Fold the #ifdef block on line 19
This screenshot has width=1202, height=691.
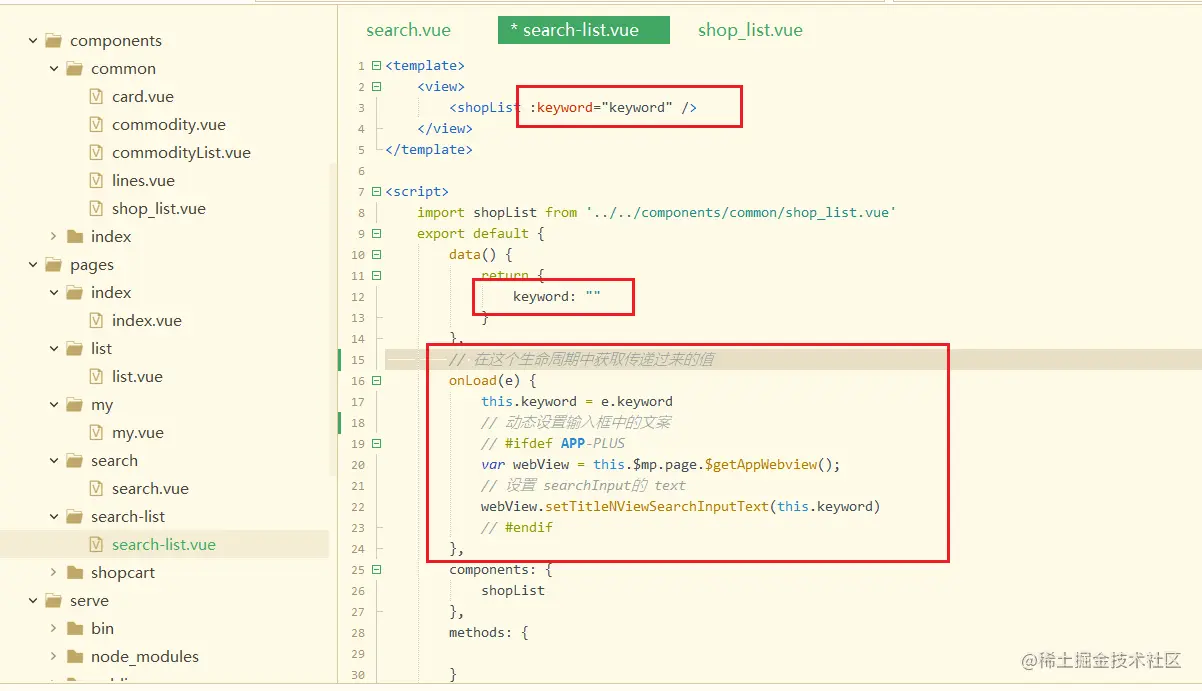tap(377, 444)
